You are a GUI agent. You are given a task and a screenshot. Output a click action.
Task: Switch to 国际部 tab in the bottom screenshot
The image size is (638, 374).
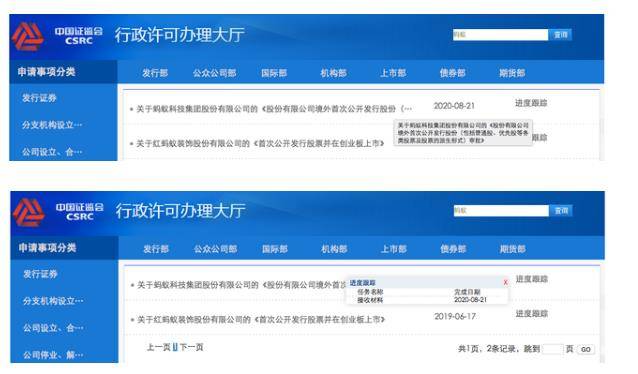[275, 249]
